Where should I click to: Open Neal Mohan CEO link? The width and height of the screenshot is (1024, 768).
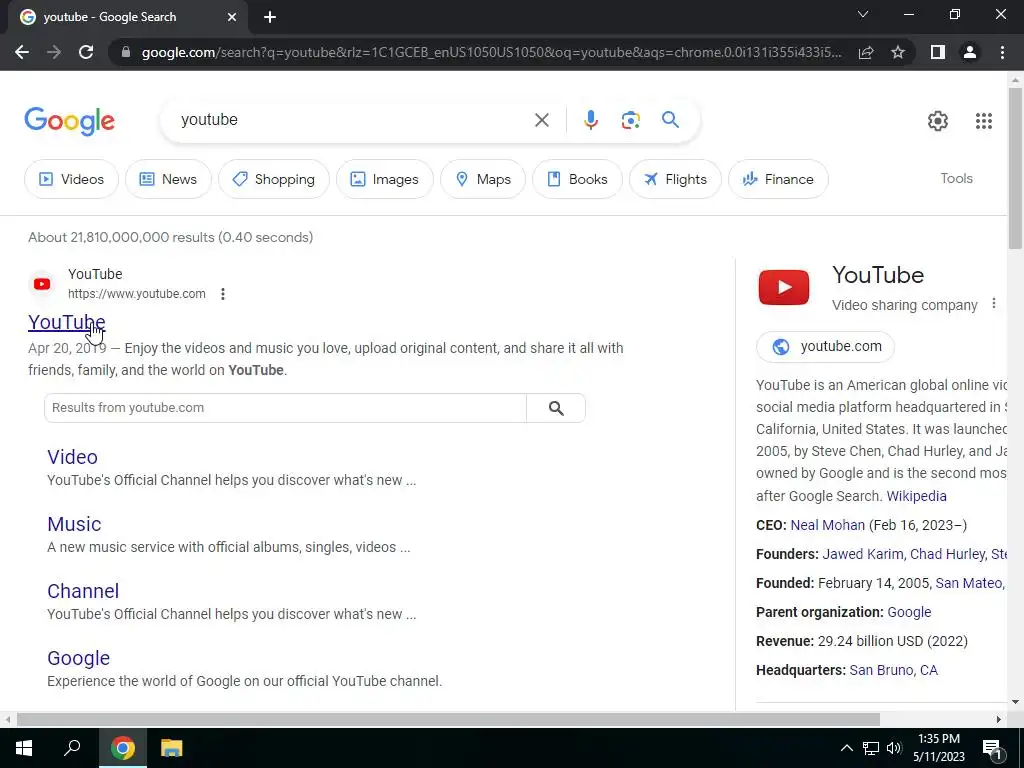click(827, 525)
